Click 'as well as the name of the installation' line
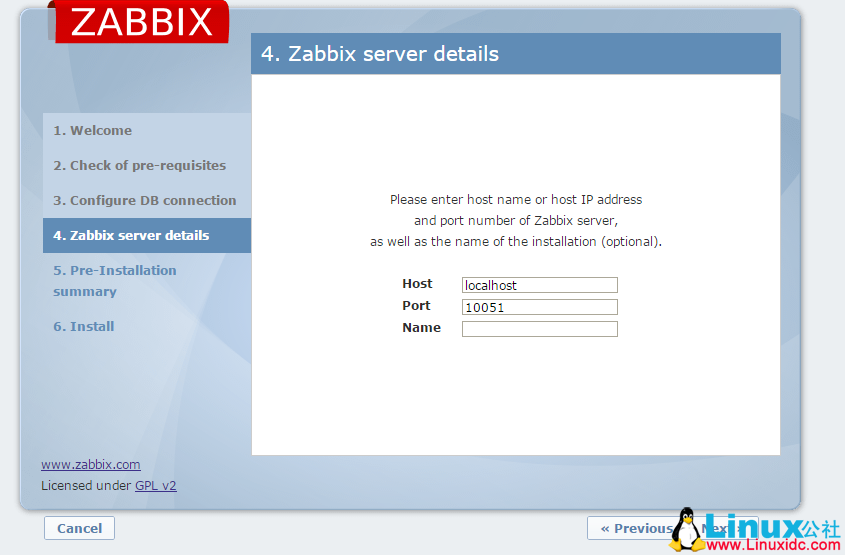This screenshot has height=555, width=845. [516, 241]
